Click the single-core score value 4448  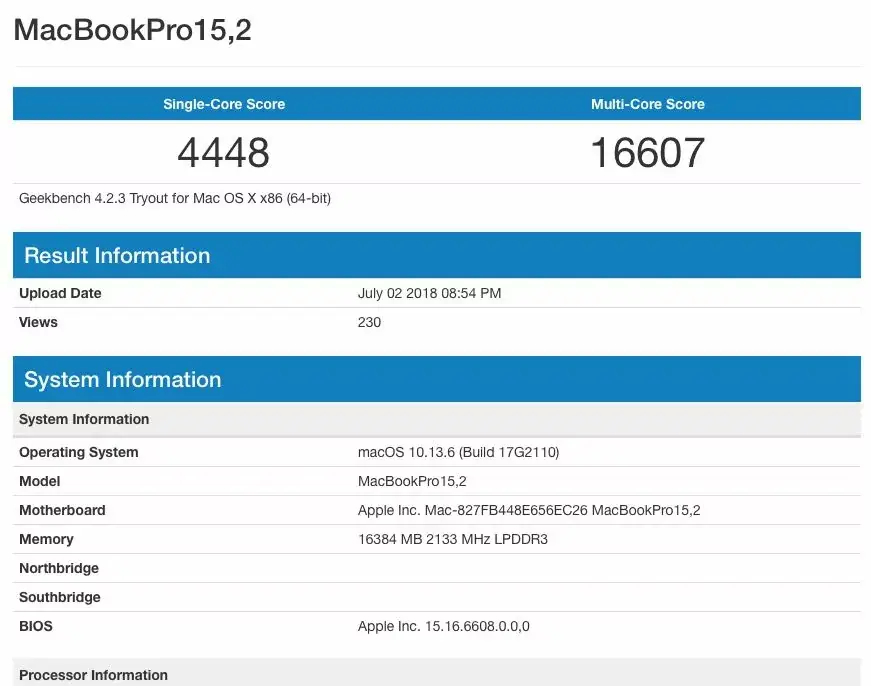coord(223,152)
